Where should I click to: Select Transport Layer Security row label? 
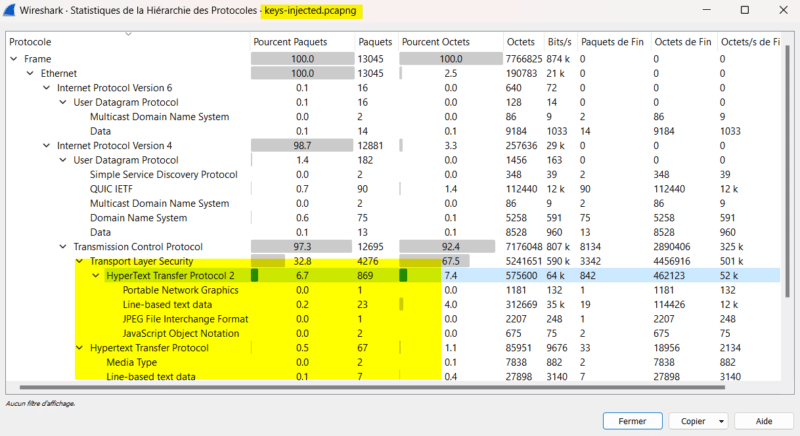point(141,261)
